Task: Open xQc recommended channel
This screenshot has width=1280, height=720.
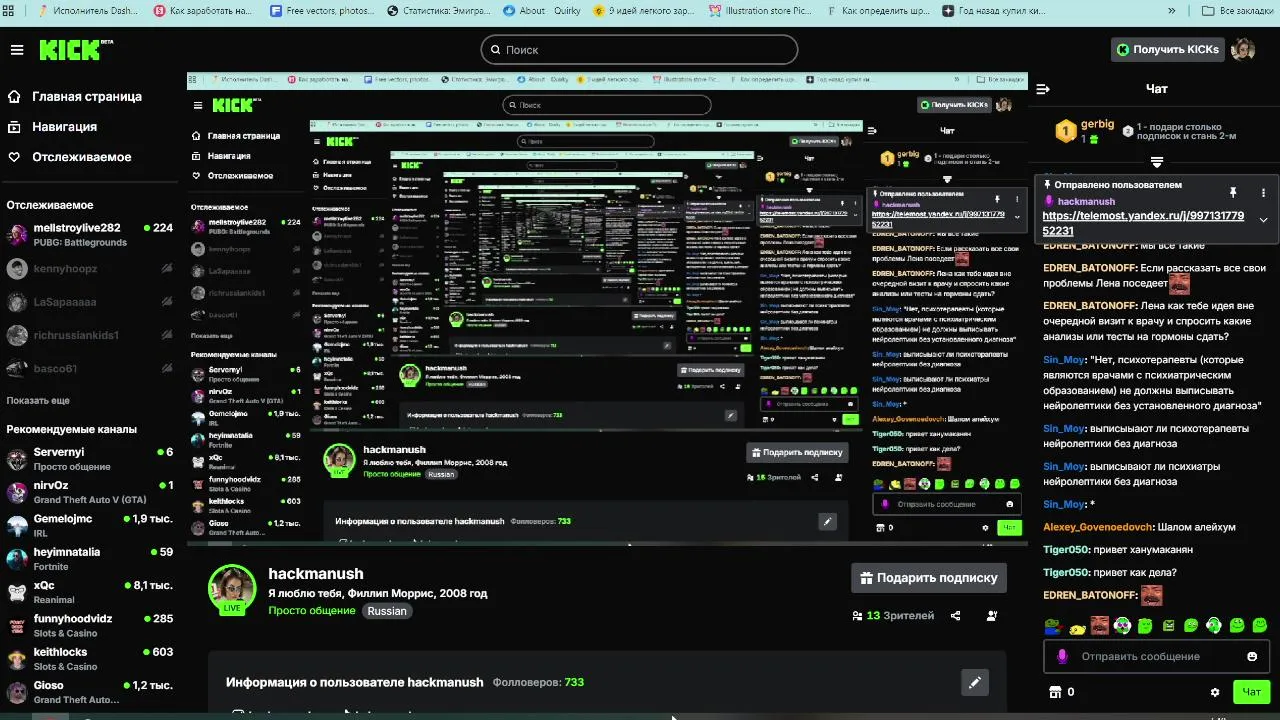Action: pos(90,592)
